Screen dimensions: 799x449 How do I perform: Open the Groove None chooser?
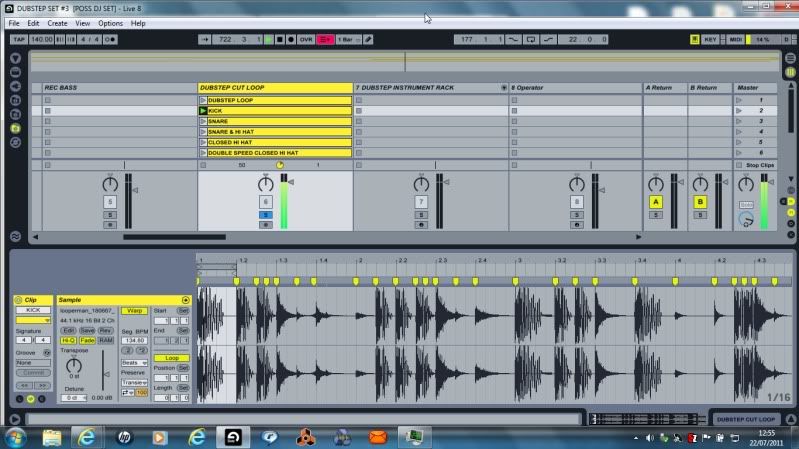(32, 362)
